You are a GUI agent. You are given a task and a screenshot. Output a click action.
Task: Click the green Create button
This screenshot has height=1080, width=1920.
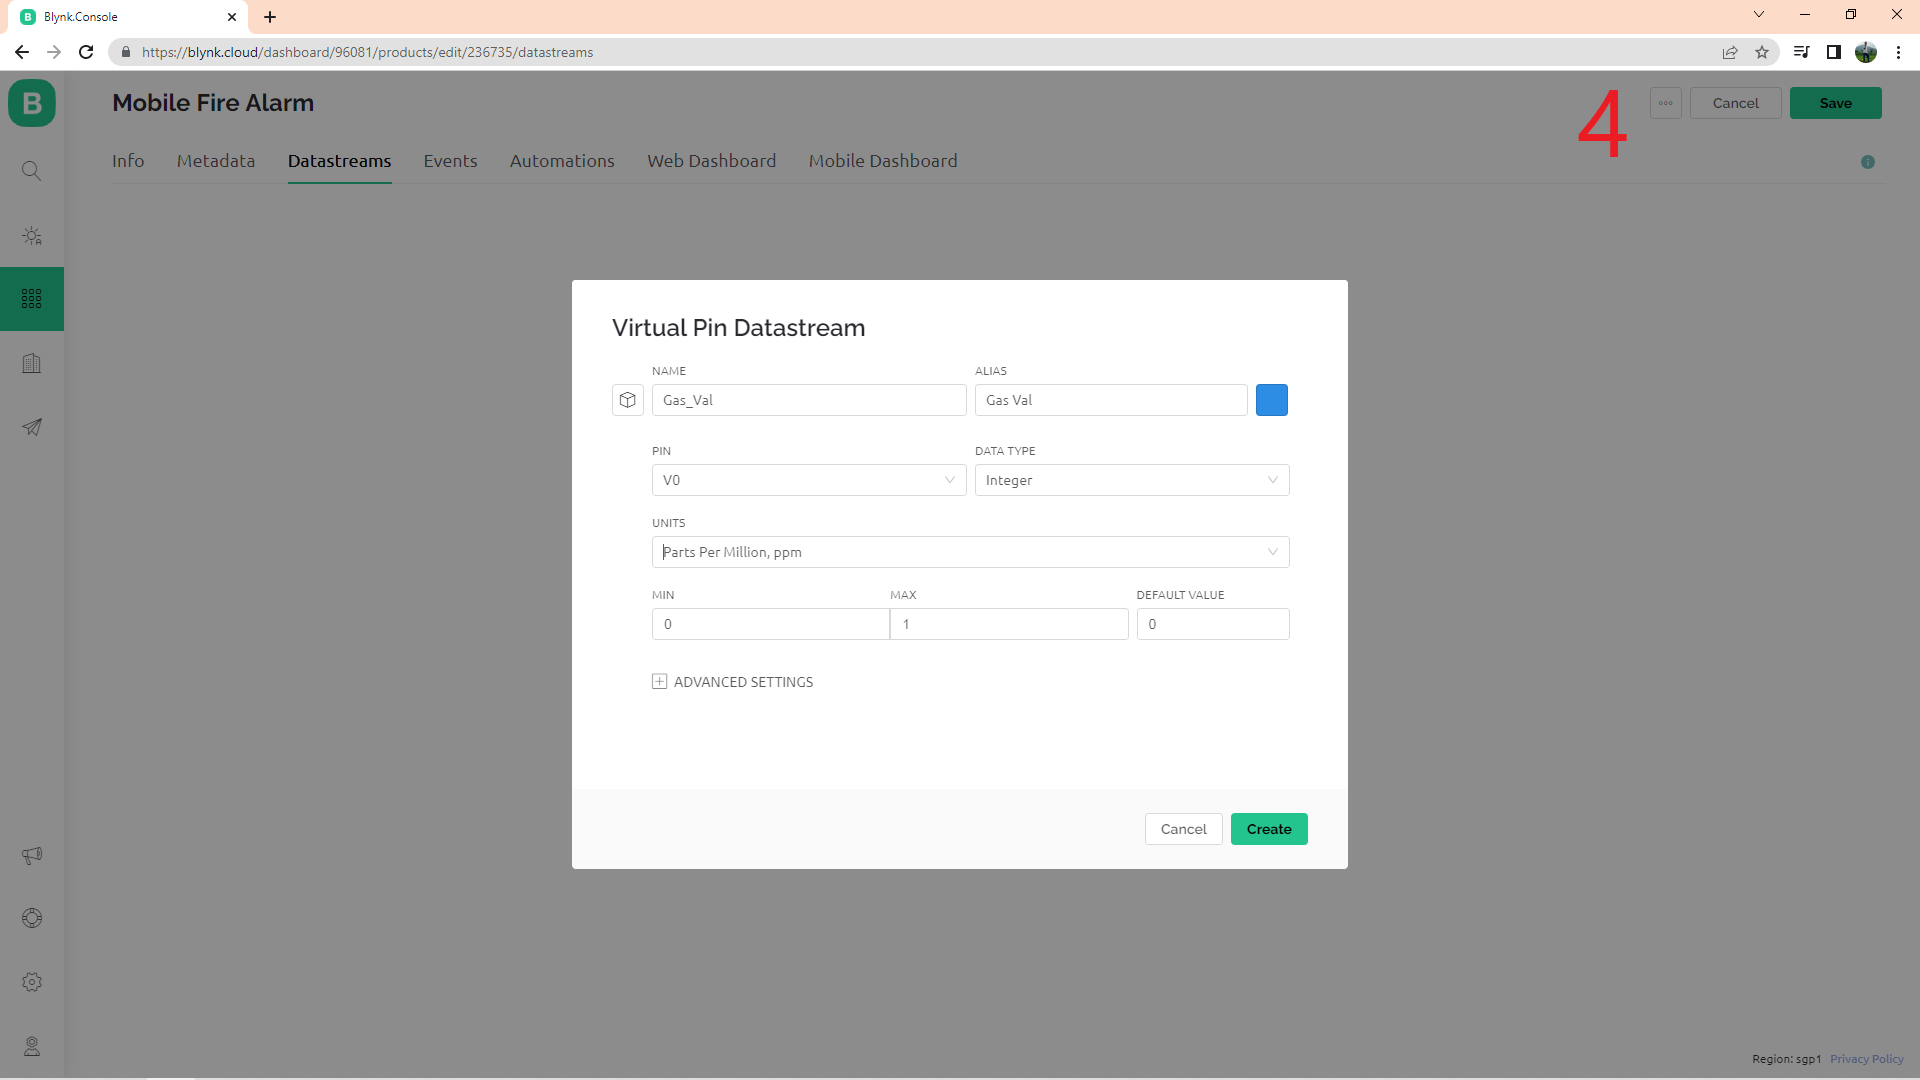pos(1268,829)
